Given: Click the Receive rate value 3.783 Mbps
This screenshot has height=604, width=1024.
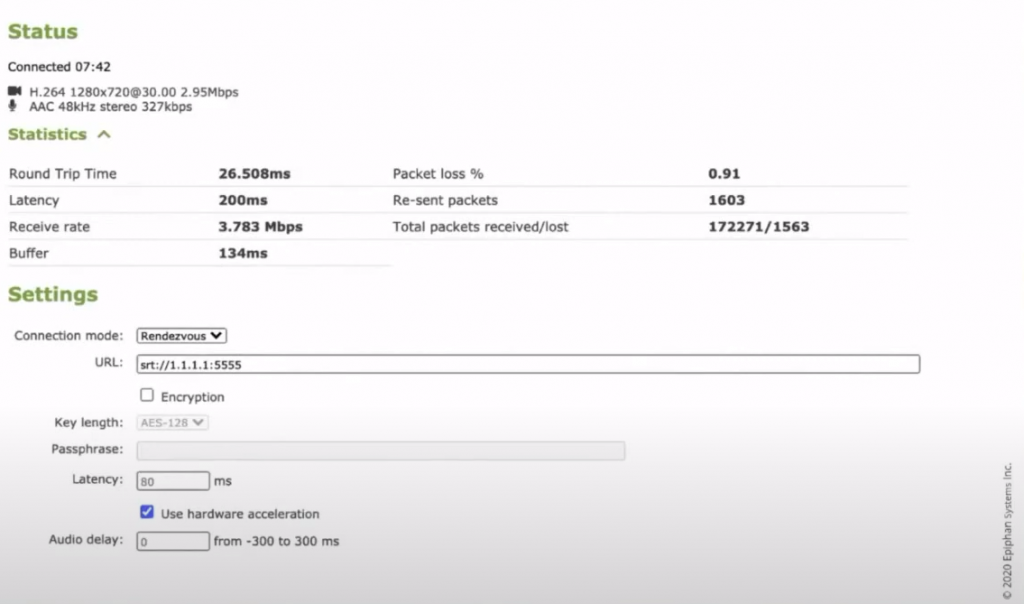Looking at the screenshot, I should point(260,227).
